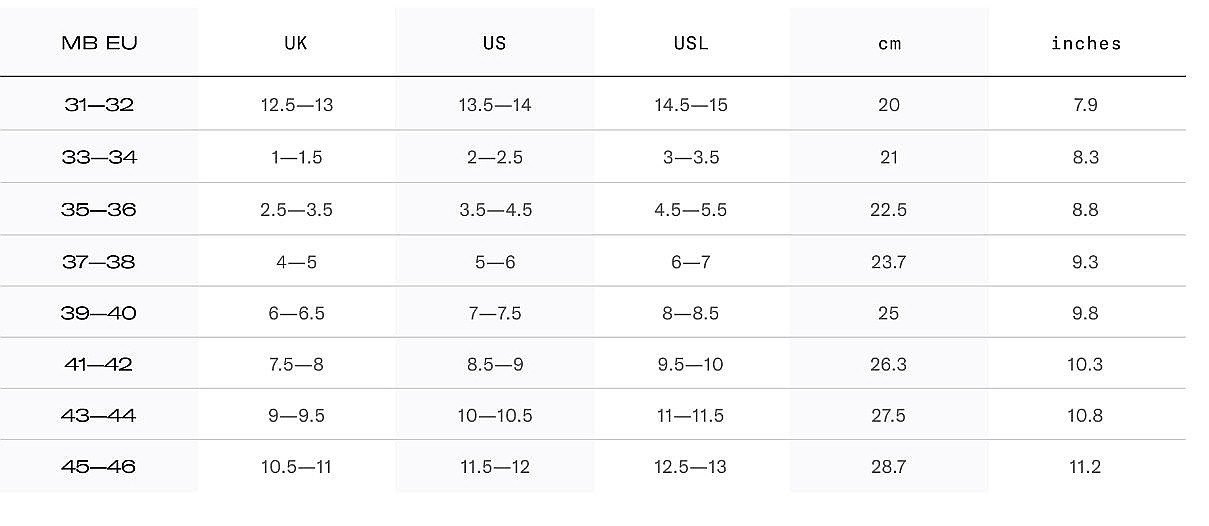The image size is (1209, 526).
Task: Select the 33—34 EU size cell
Action: (x=99, y=158)
